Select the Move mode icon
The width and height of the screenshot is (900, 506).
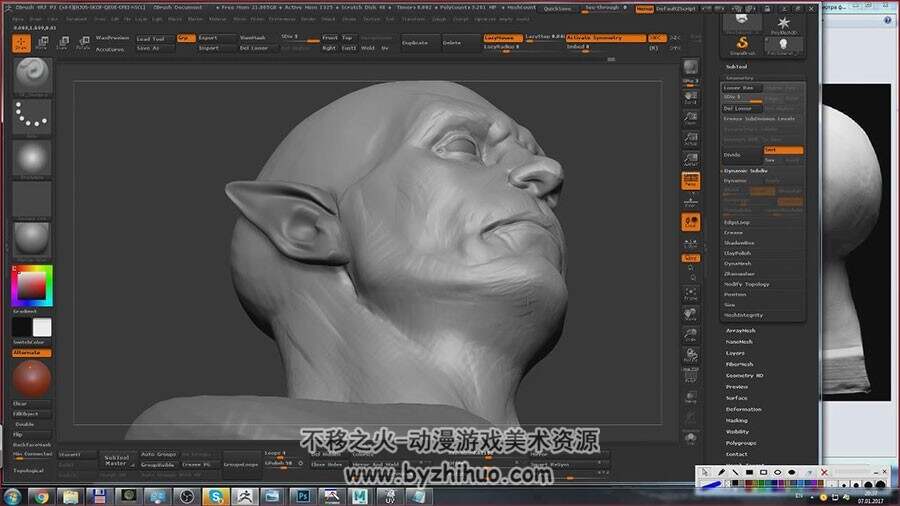coord(42,43)
